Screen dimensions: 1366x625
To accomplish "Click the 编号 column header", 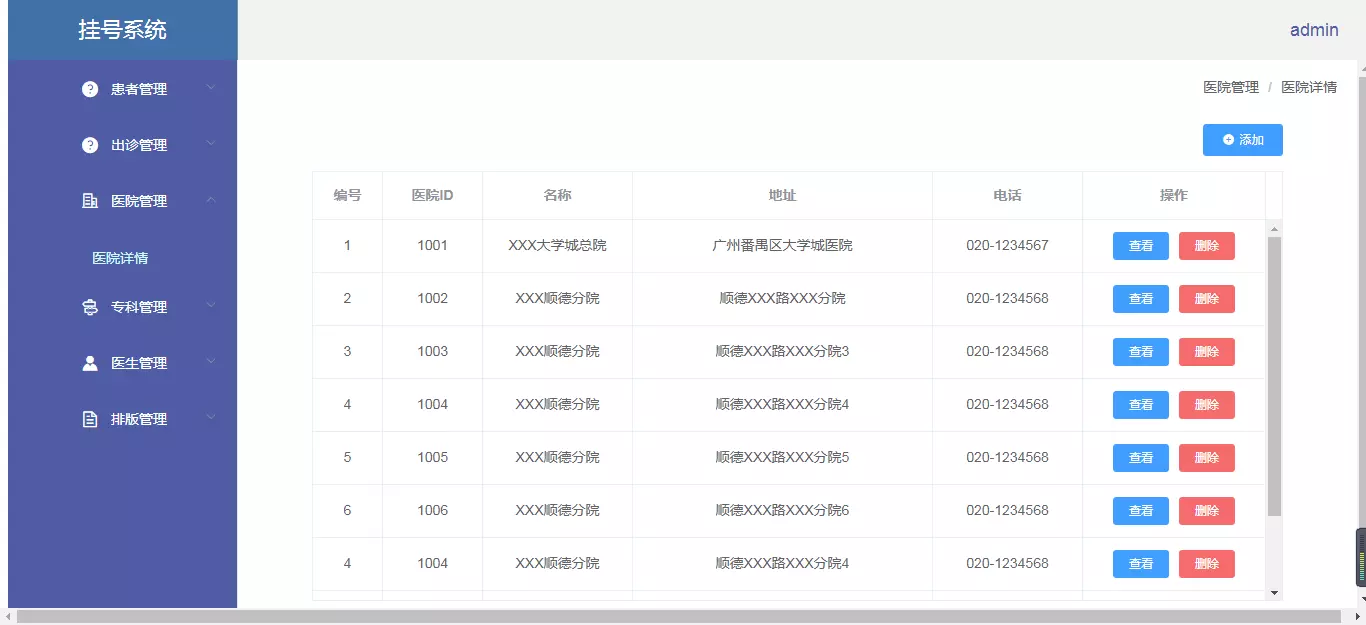I will (347, 195).
